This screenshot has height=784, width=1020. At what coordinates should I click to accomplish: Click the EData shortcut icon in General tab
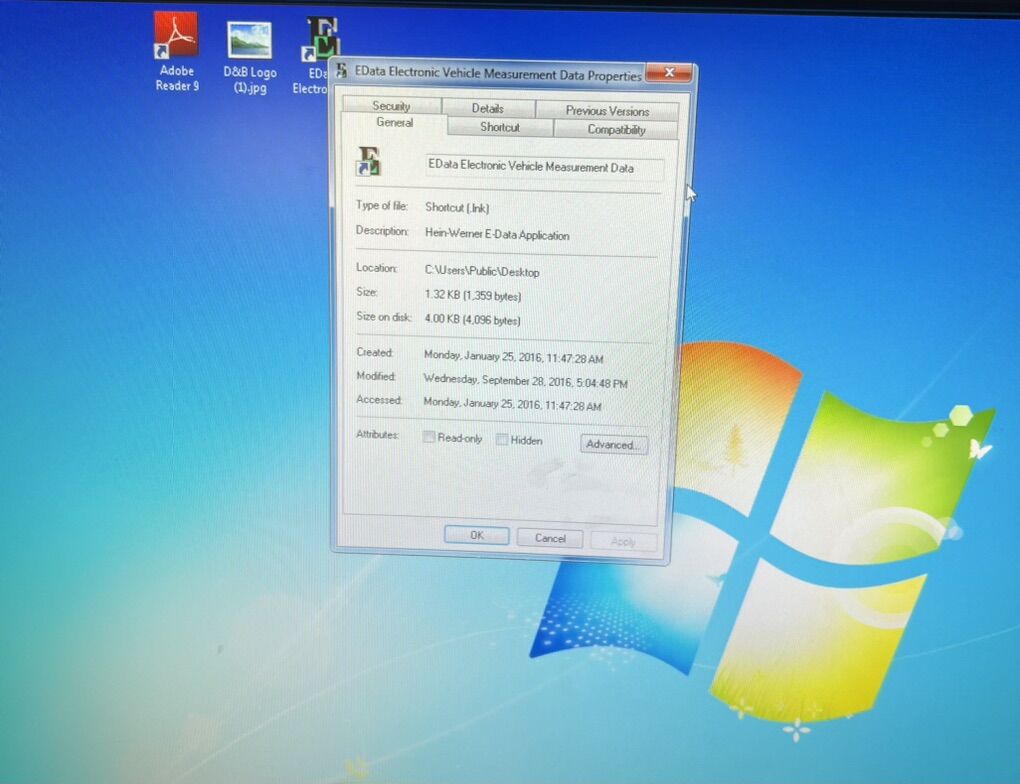(x=369, y=162)
